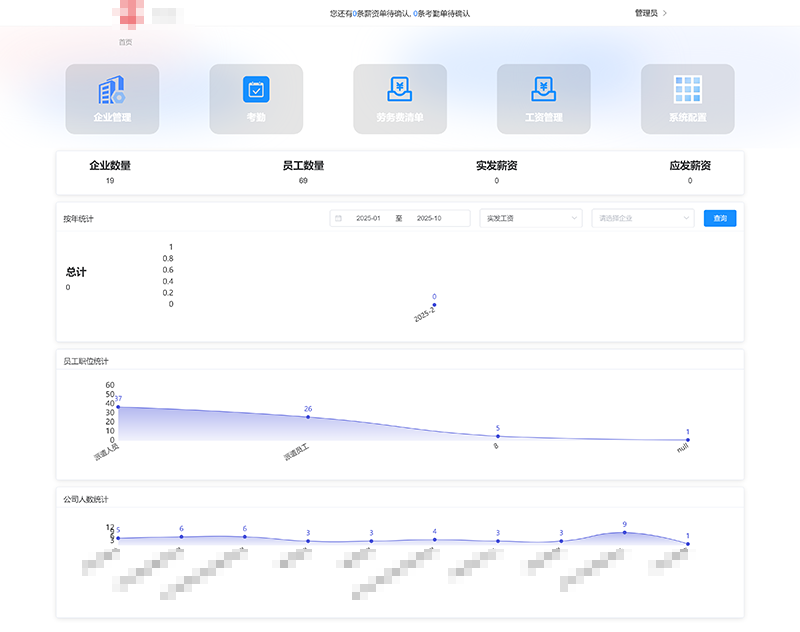Viewport: 800px width, 632px height.
Task: Click the 员工数量 statistic value
Action: [x=303, y=181]
